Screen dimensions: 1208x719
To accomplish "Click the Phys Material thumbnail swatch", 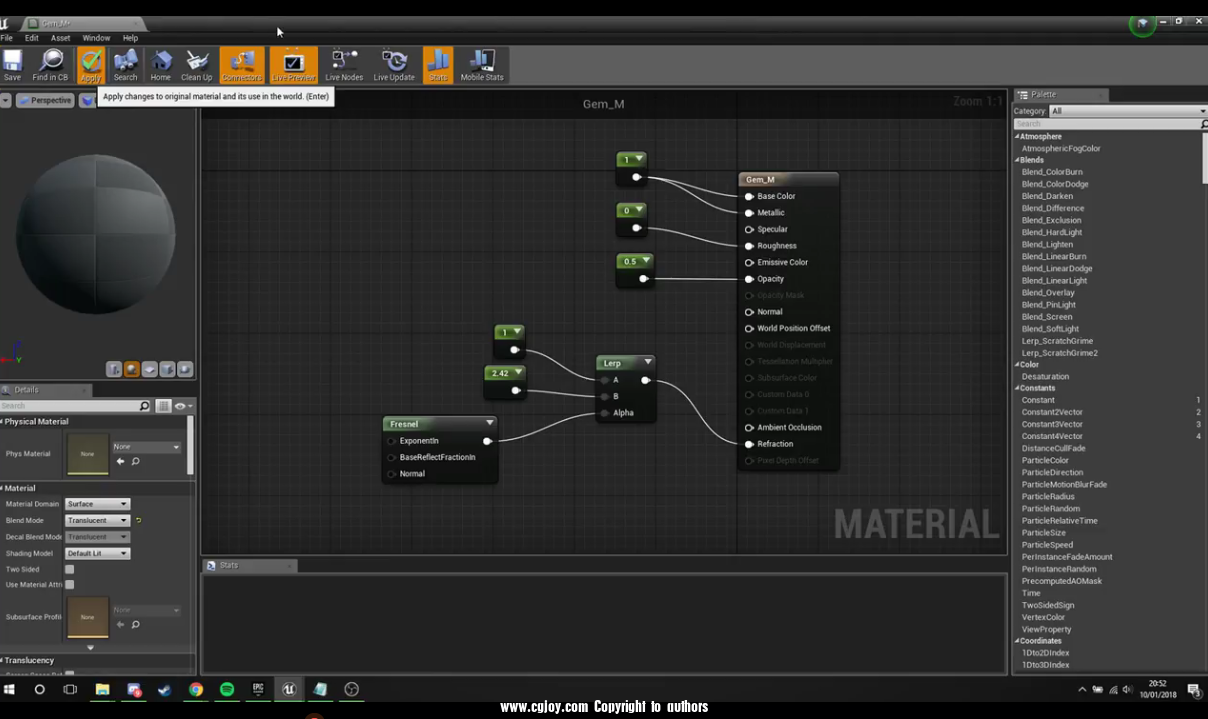I will coord(87,454).
